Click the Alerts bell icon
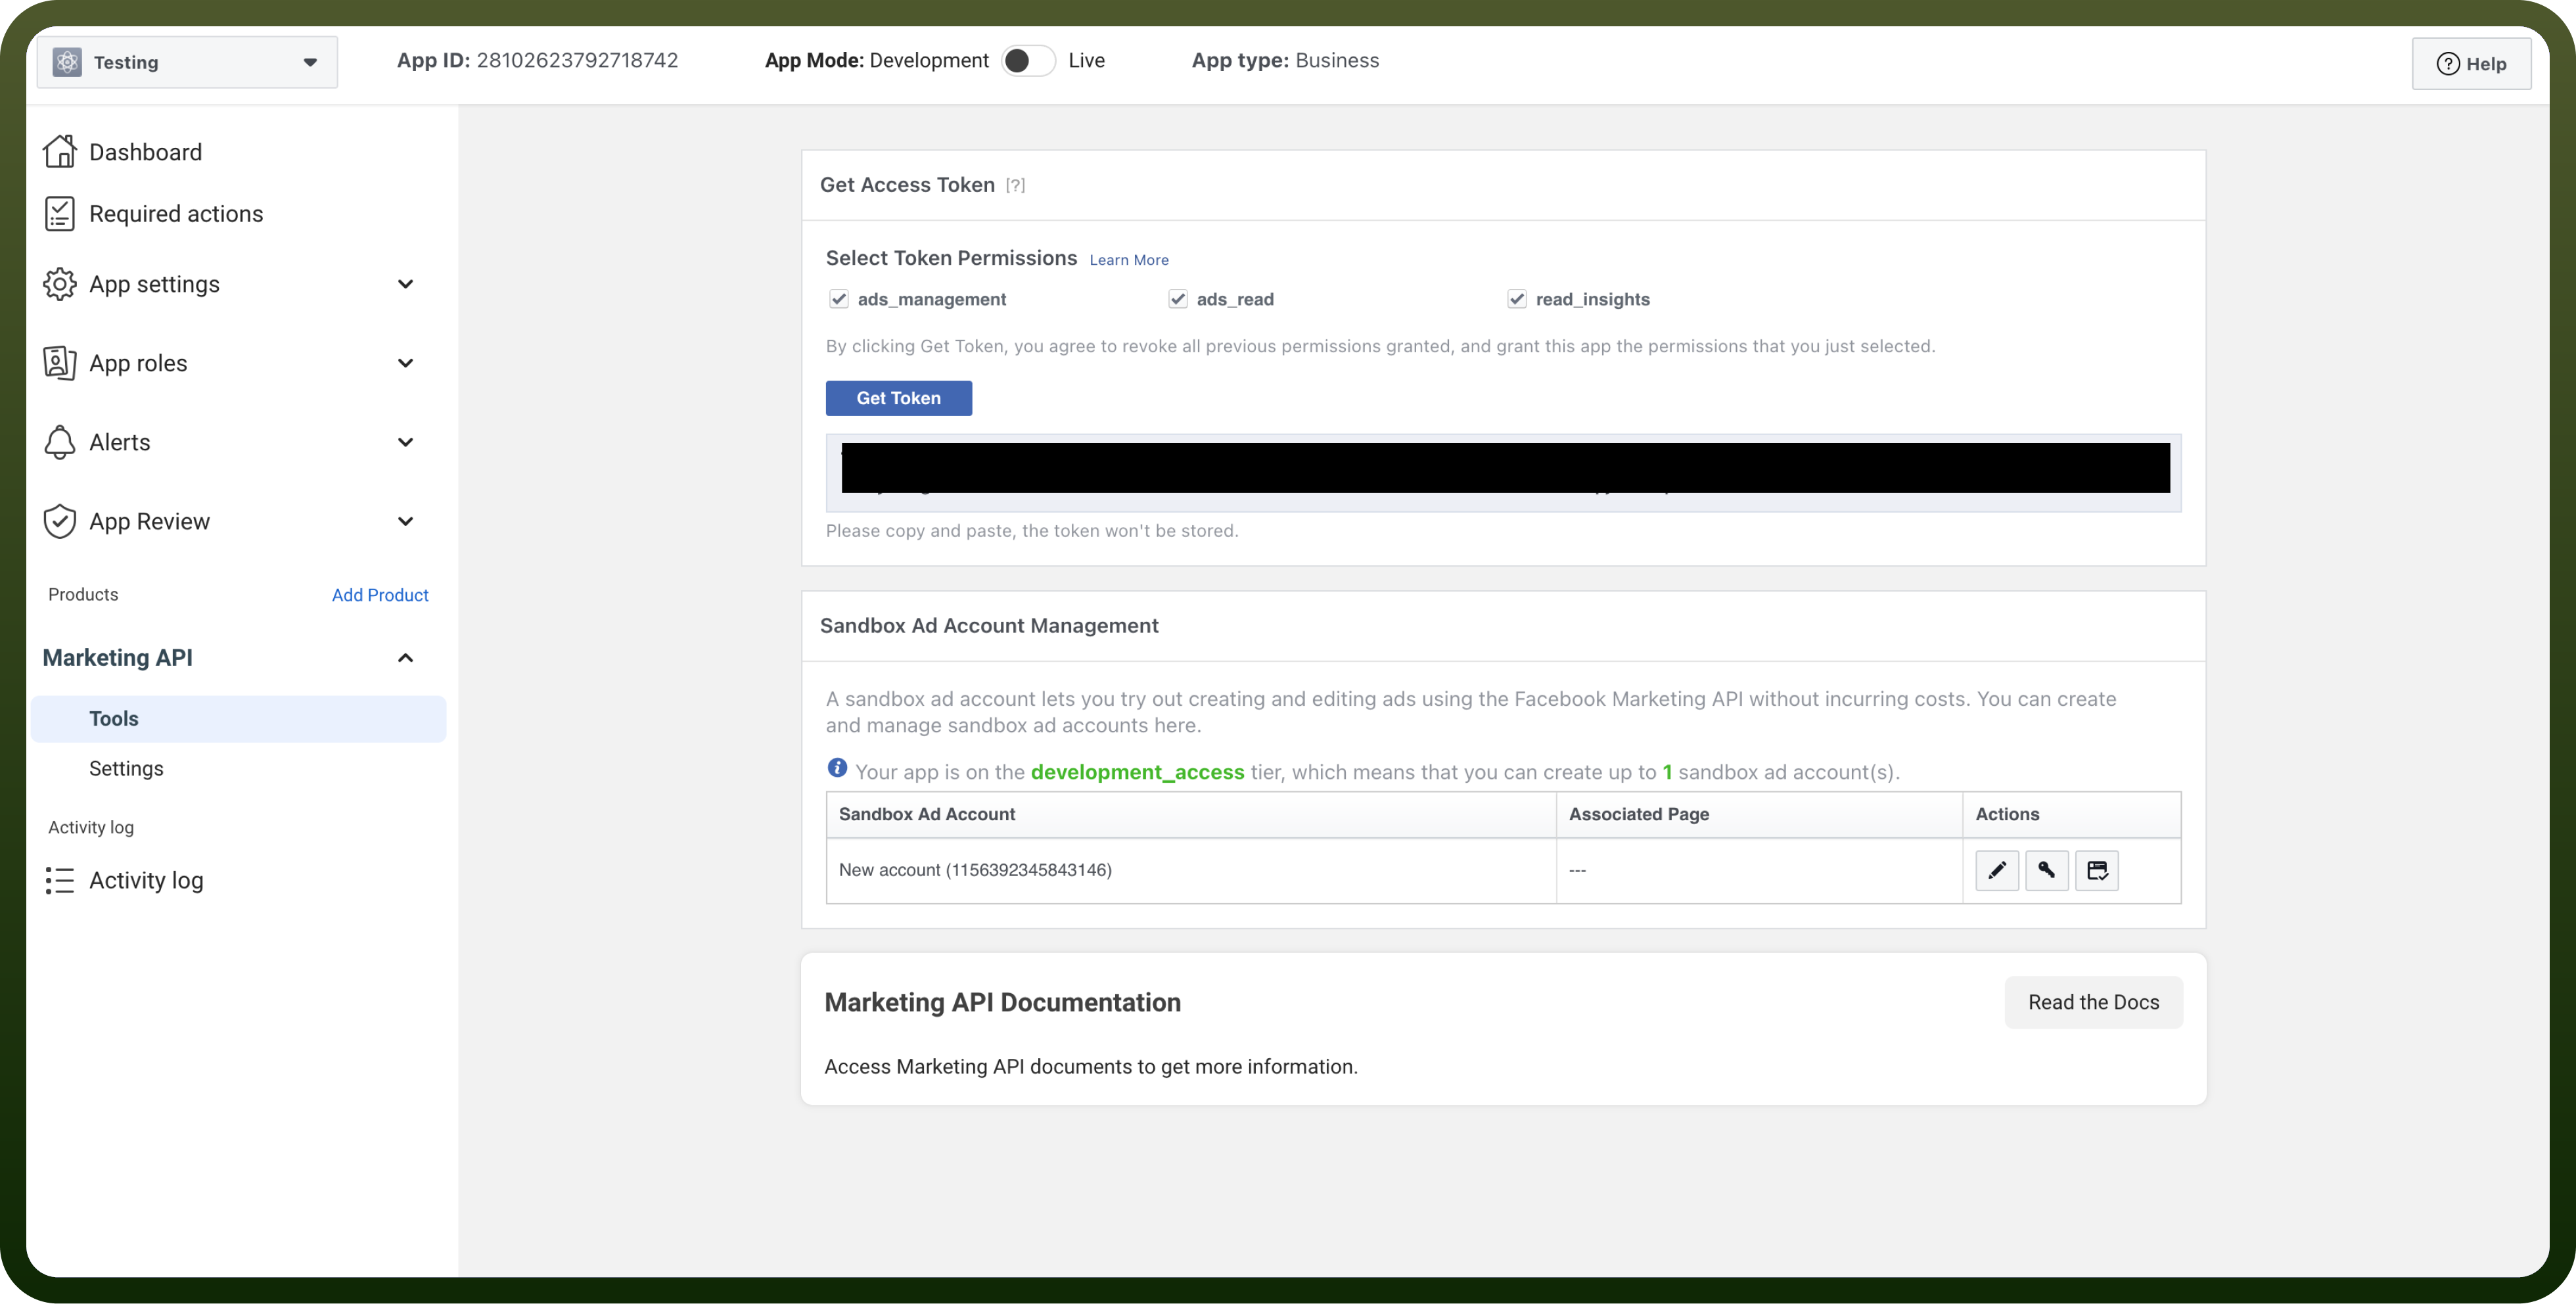The height and width of the screenshot is (1304, 2576). coord(59,442)
